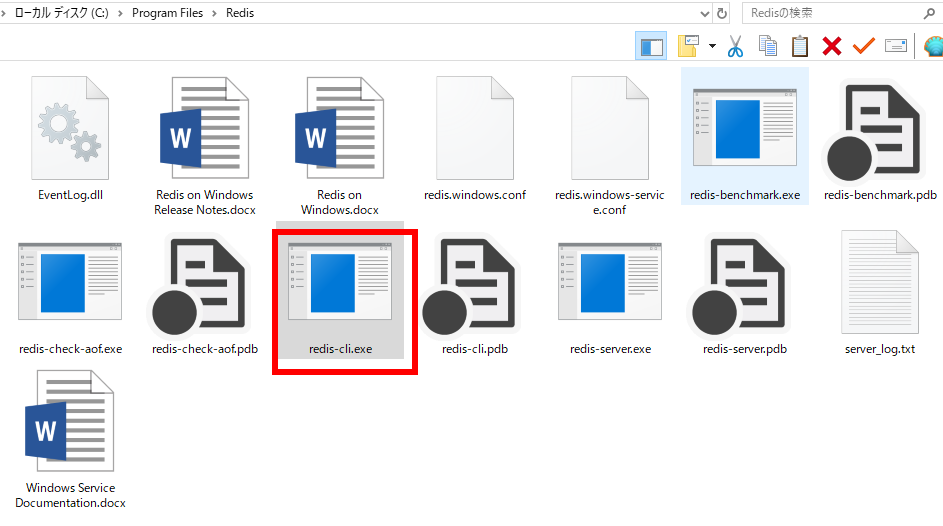Image resolution: width=943 pixels, height=526 pixels.
Task: Click the Redis breadcrumb segment
Action: click(x=240, y=13)
